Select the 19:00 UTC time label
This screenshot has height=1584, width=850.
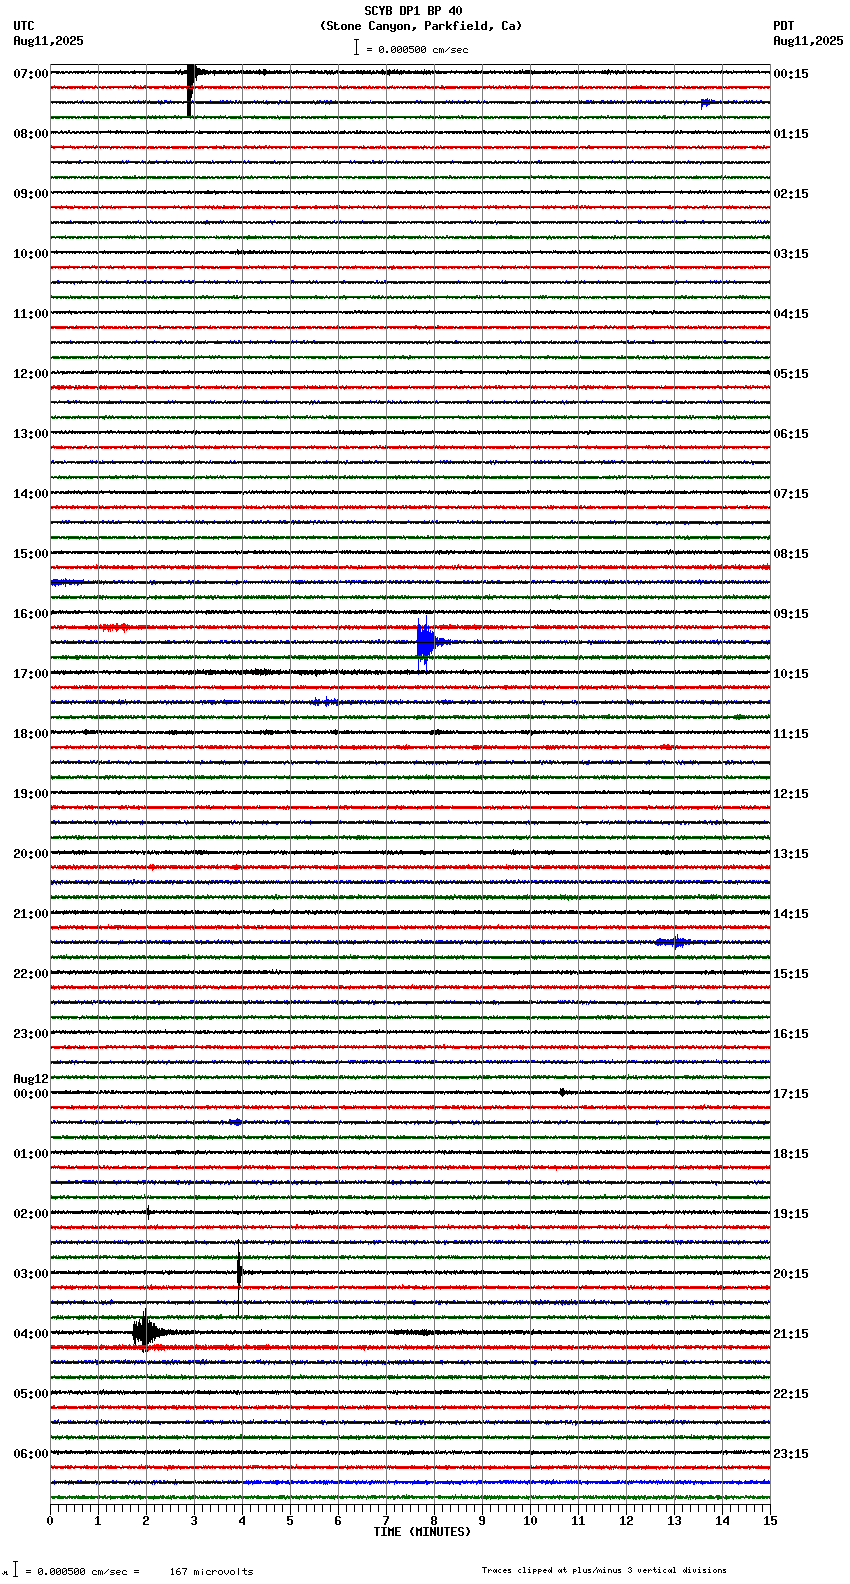coord(31,794)
